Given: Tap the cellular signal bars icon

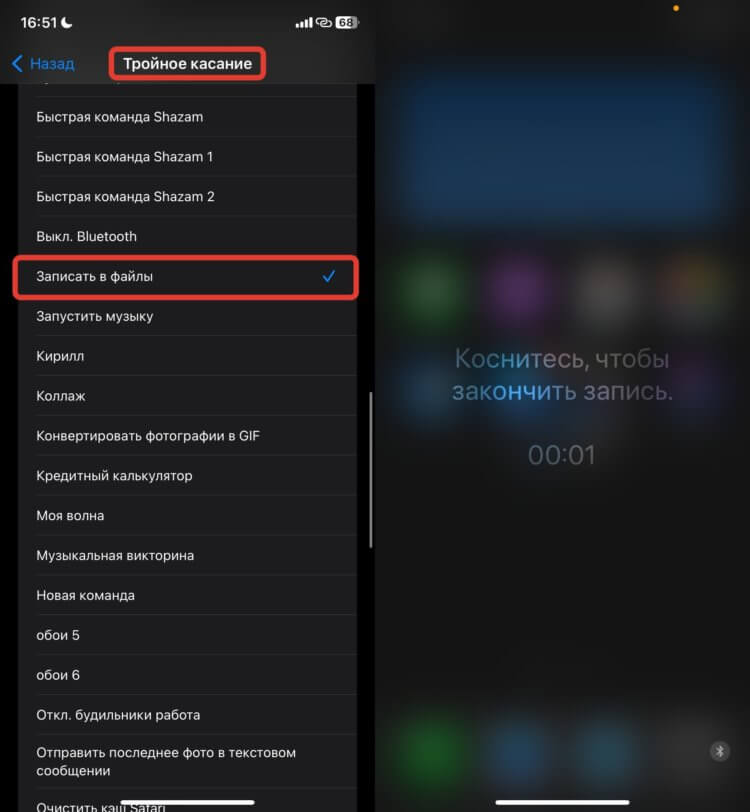Looking at the screenshot, I should [304, 23].
